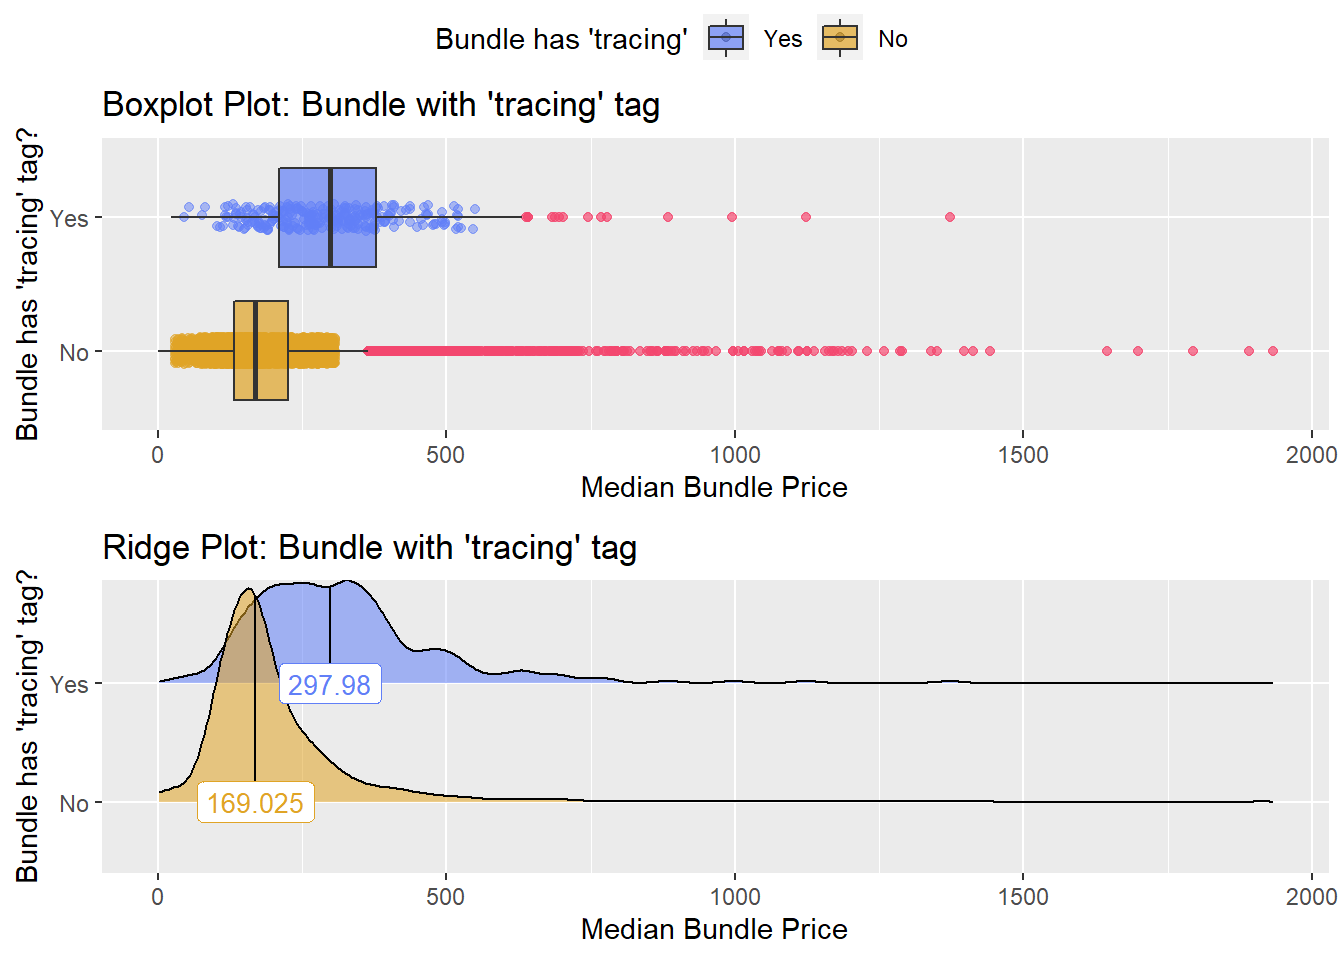Click the rightmost red outlier in 'No' row

click(x=1273, y=351)
